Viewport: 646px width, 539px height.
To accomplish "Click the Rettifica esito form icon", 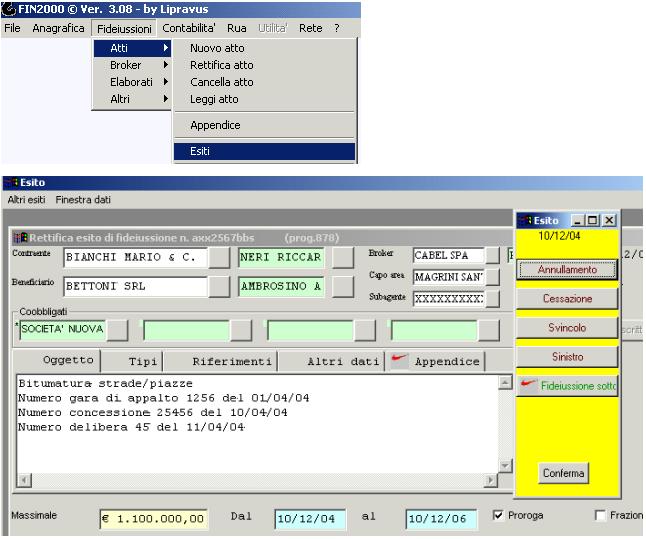I will [x=20, y=238].
